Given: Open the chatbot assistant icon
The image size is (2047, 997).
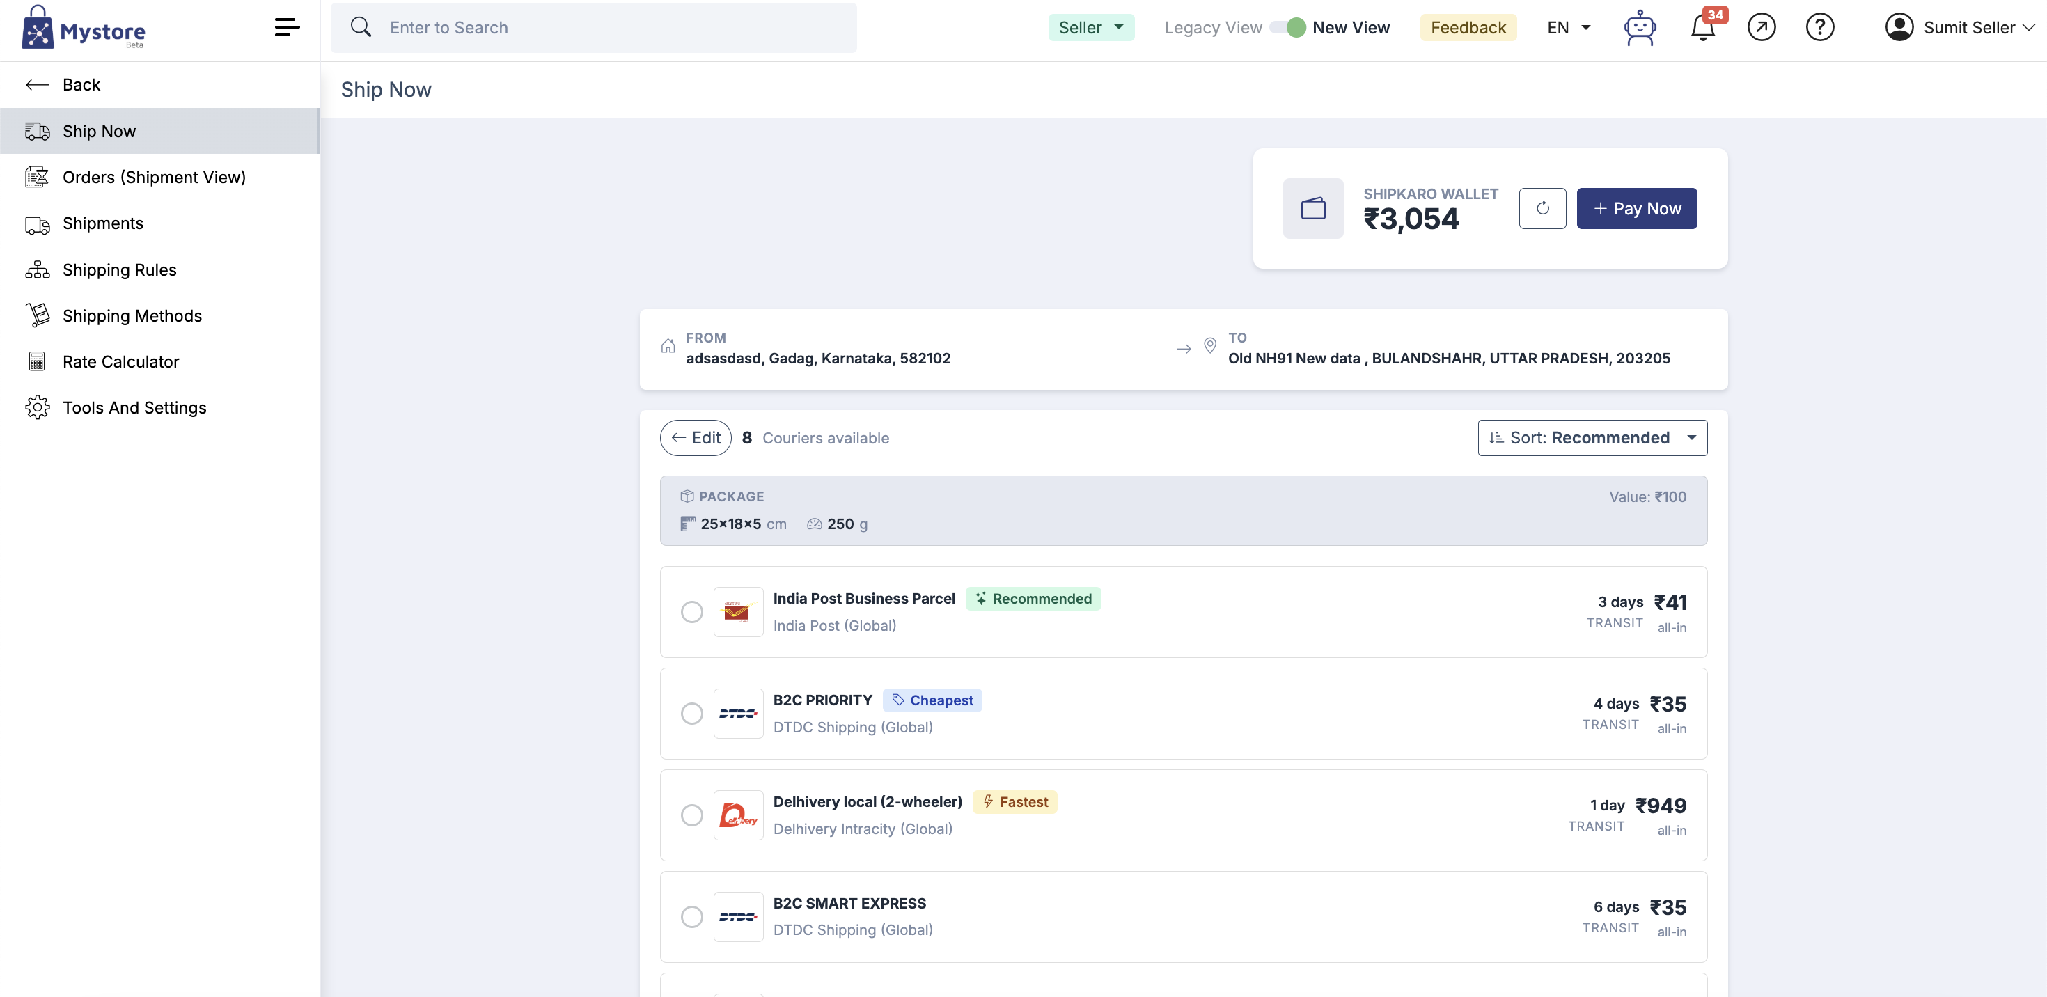Looking at the screenshot, I should click(1640, 28).
